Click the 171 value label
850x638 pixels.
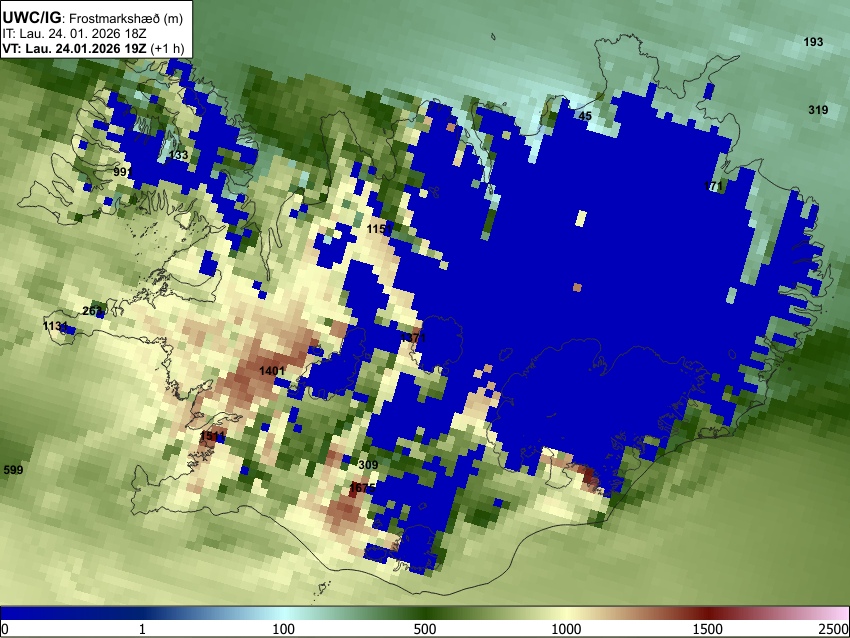pyautogui.click(x=713, y=186)
